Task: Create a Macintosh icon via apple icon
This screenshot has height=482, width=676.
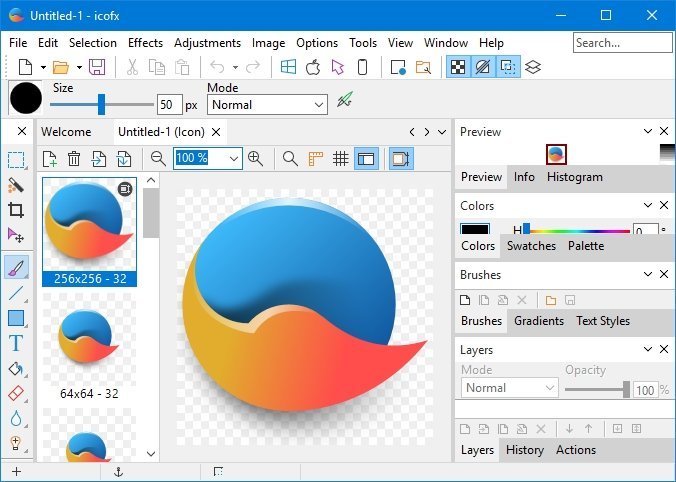Action: (313, 67)
